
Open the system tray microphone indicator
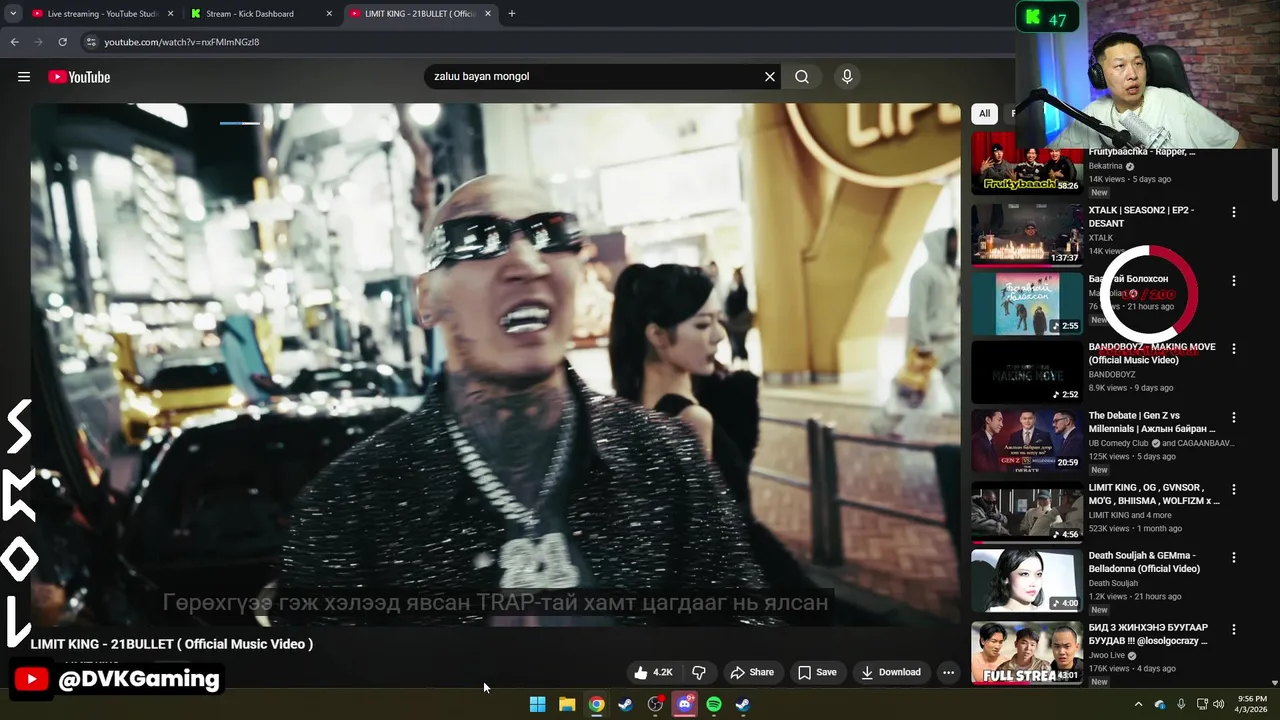click(x=1181, y=704)
